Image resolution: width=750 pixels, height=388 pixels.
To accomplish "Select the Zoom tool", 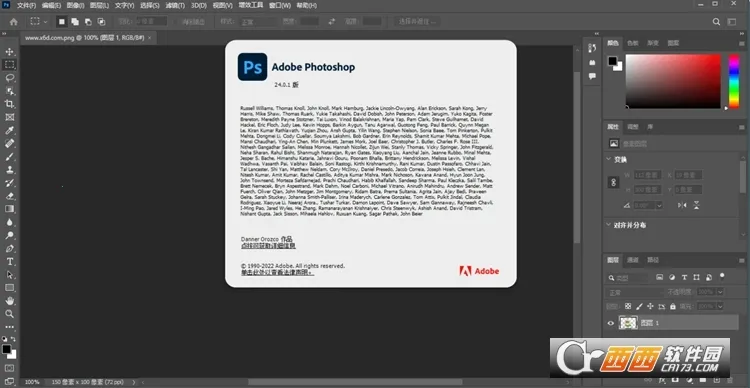I will tap(10, 314).
